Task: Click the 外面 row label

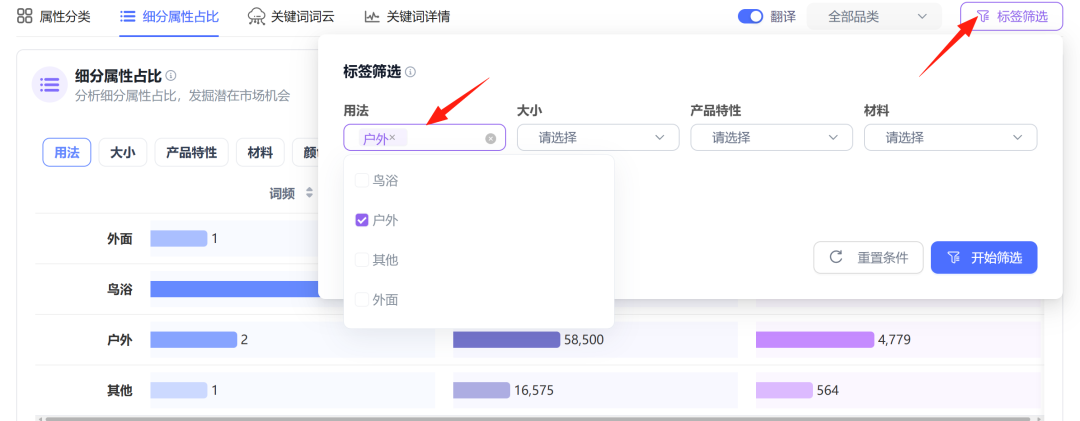Action: click(x=119, y=239)
